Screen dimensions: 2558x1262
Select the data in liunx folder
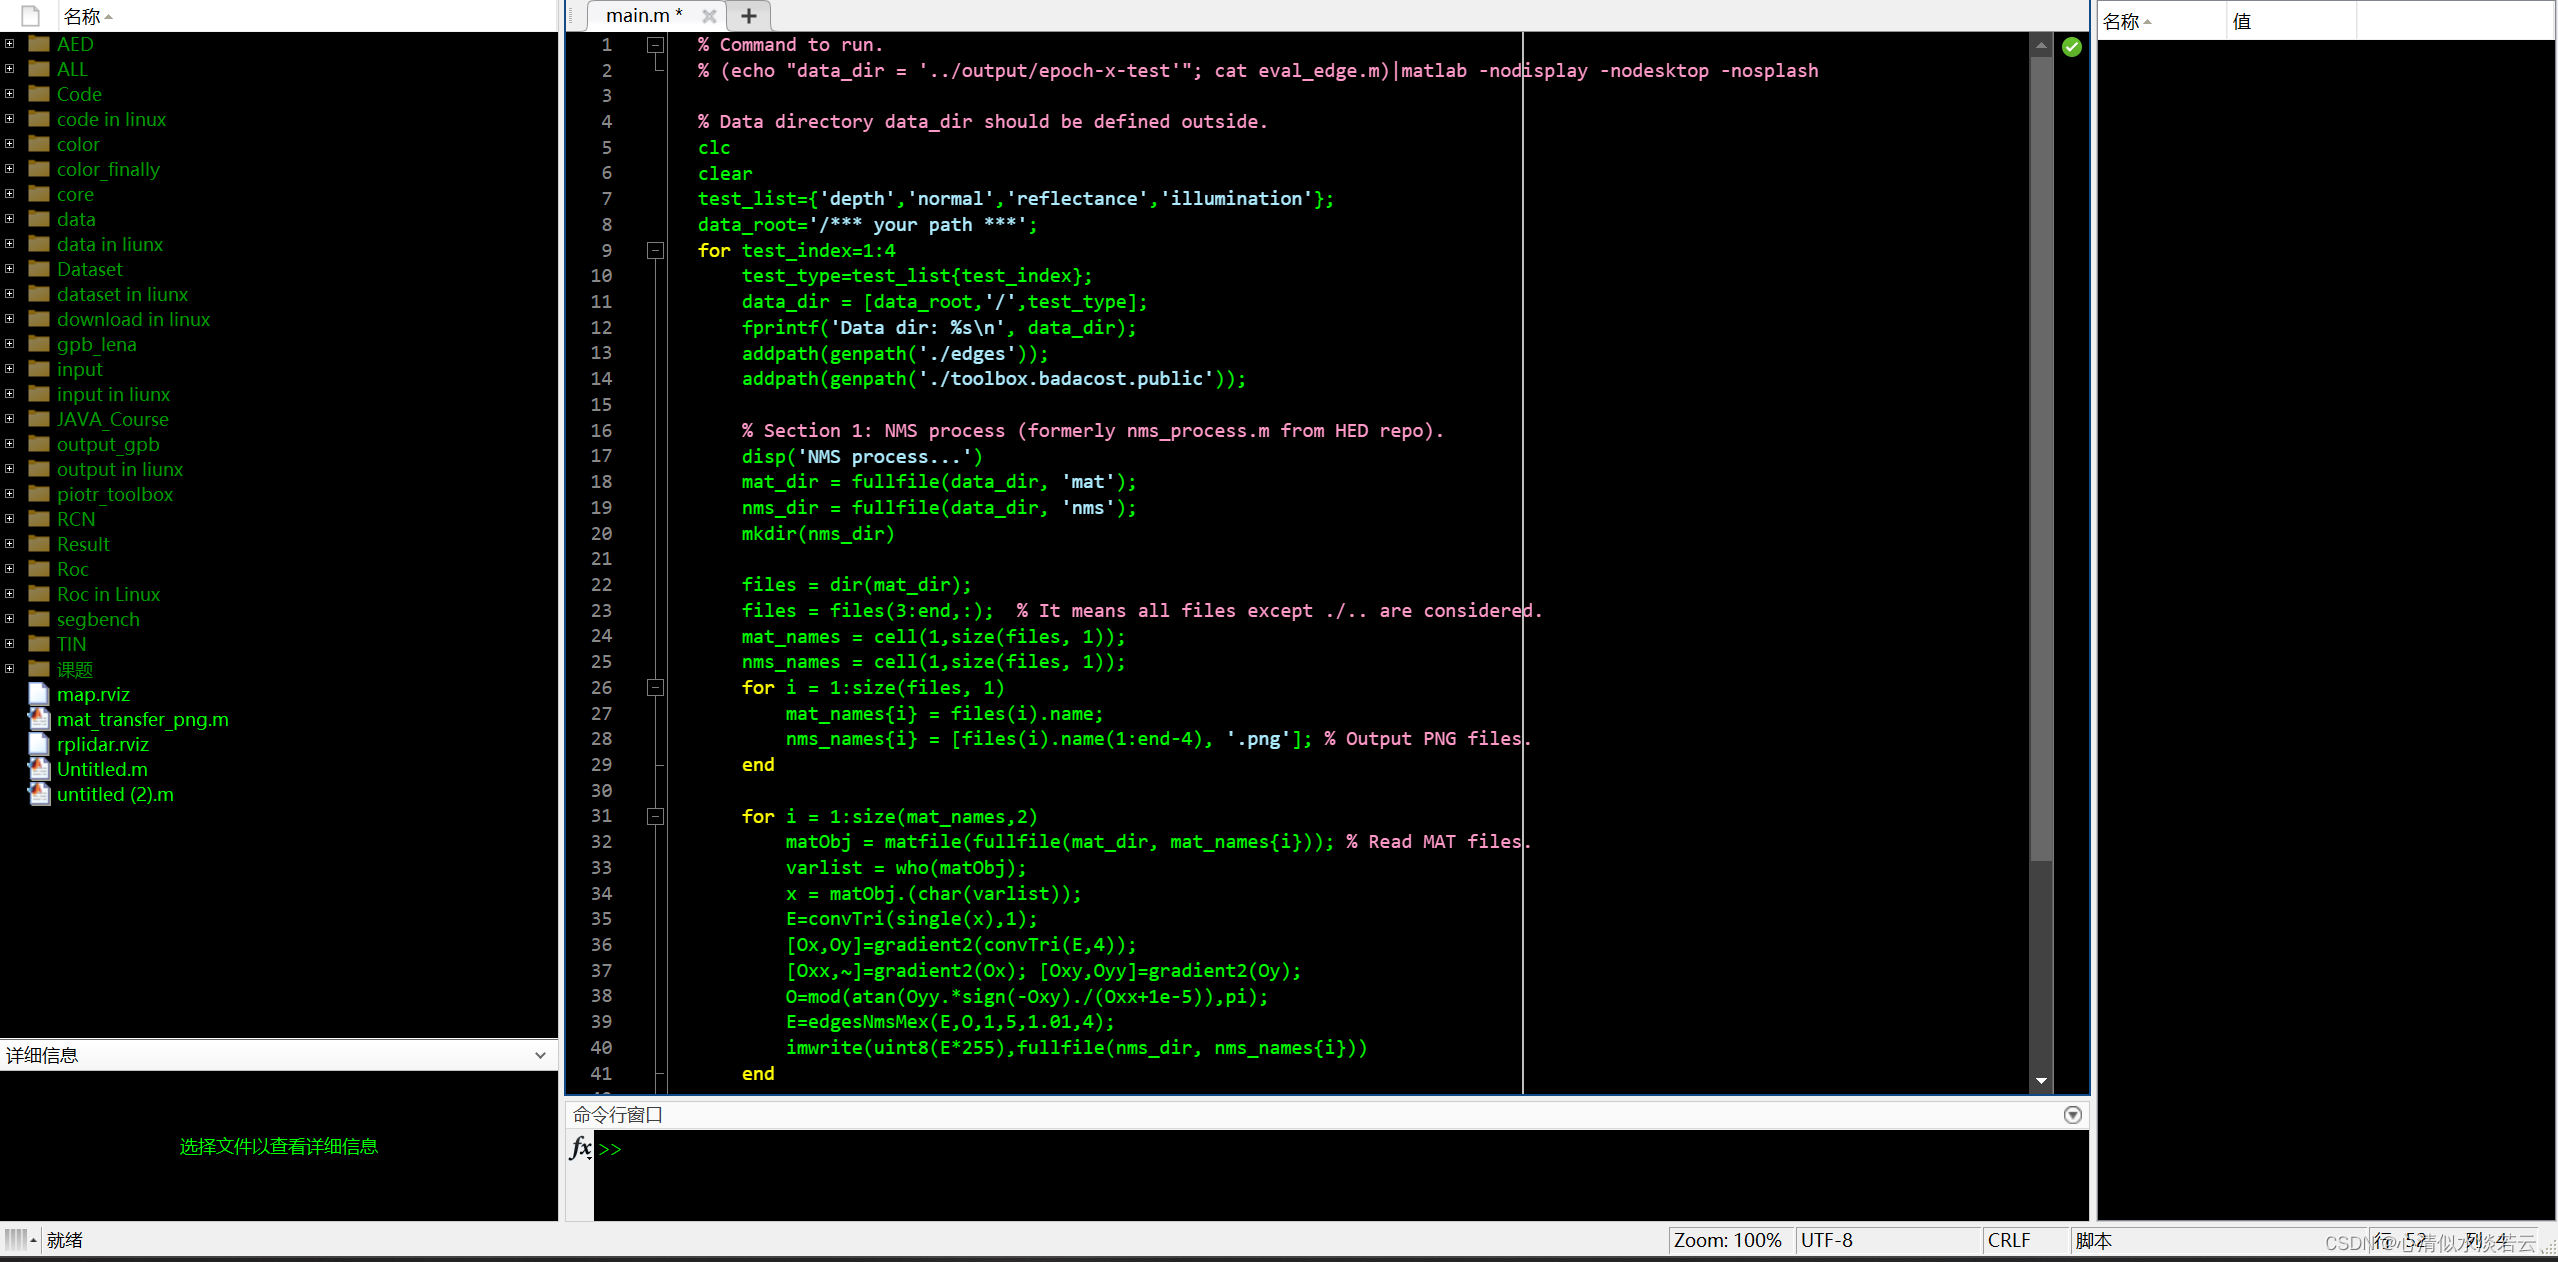110,244
